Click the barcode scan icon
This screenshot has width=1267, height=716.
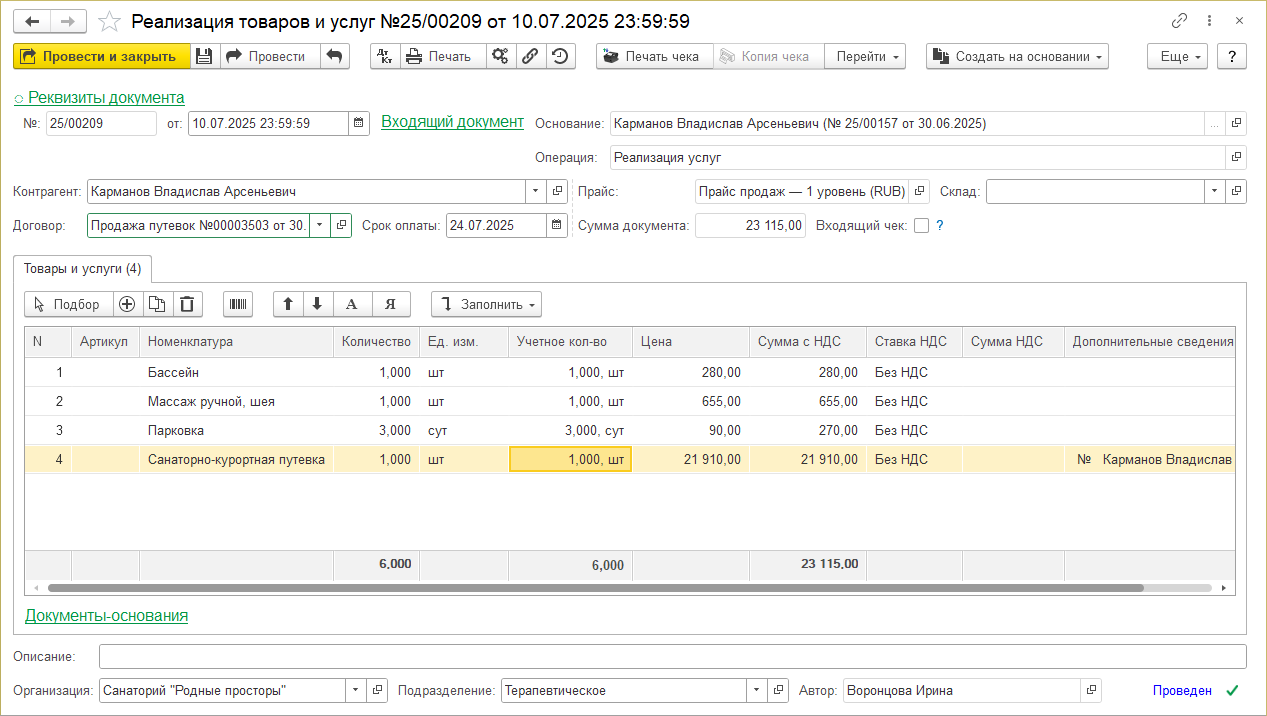pyautogui.click(x=238, y=304)
